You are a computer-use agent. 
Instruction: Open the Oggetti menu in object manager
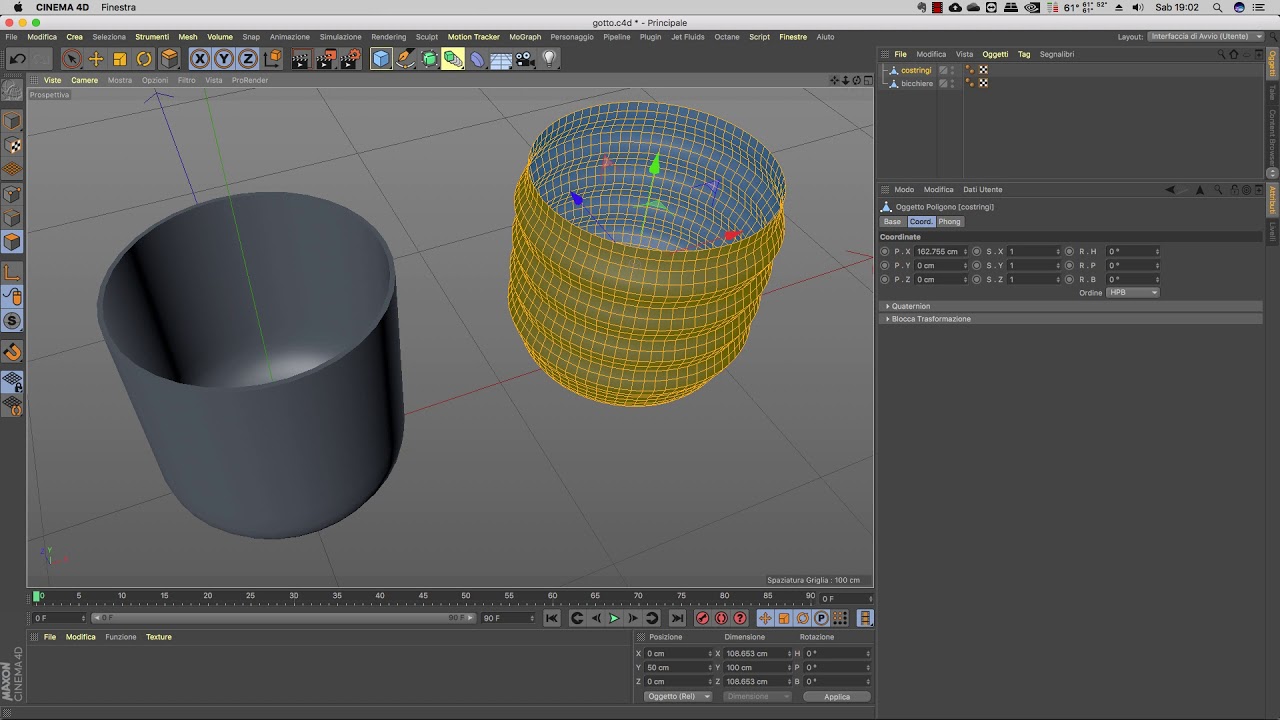pos(995,54)
